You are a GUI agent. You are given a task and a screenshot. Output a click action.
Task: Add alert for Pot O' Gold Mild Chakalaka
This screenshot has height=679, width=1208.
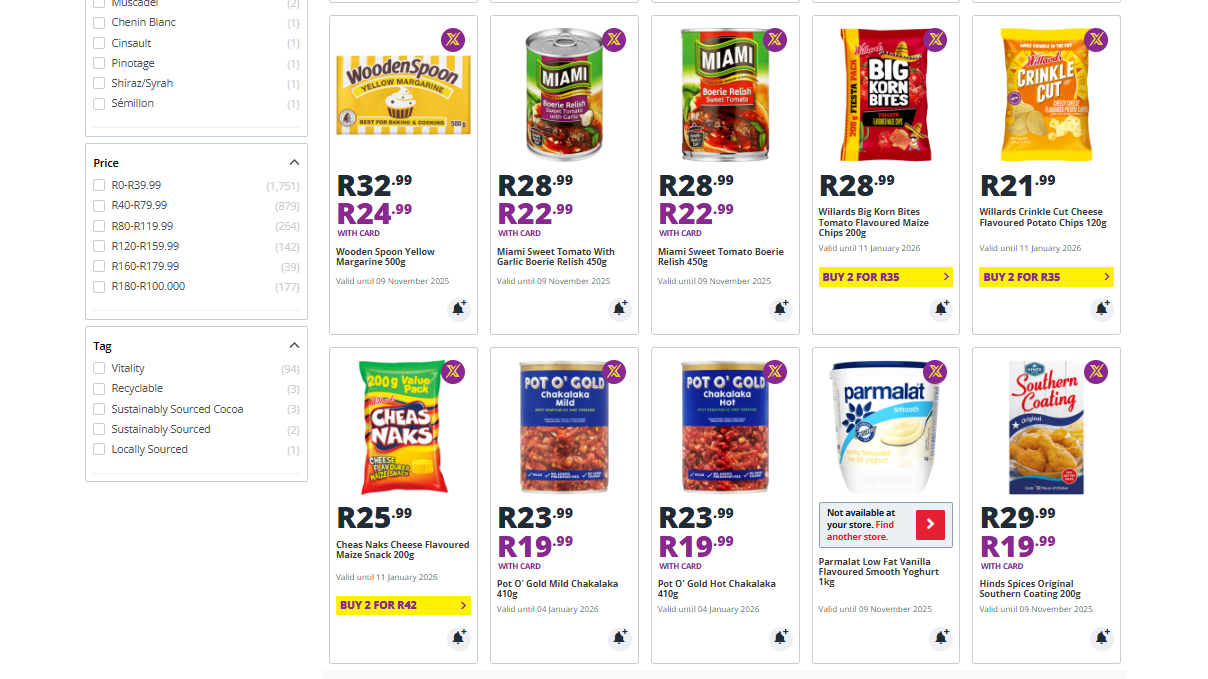click(x=619, y=637)
